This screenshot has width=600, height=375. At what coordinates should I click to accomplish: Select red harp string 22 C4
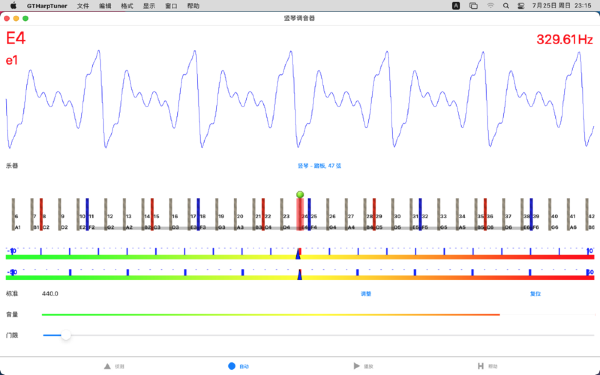click(263, 214)
